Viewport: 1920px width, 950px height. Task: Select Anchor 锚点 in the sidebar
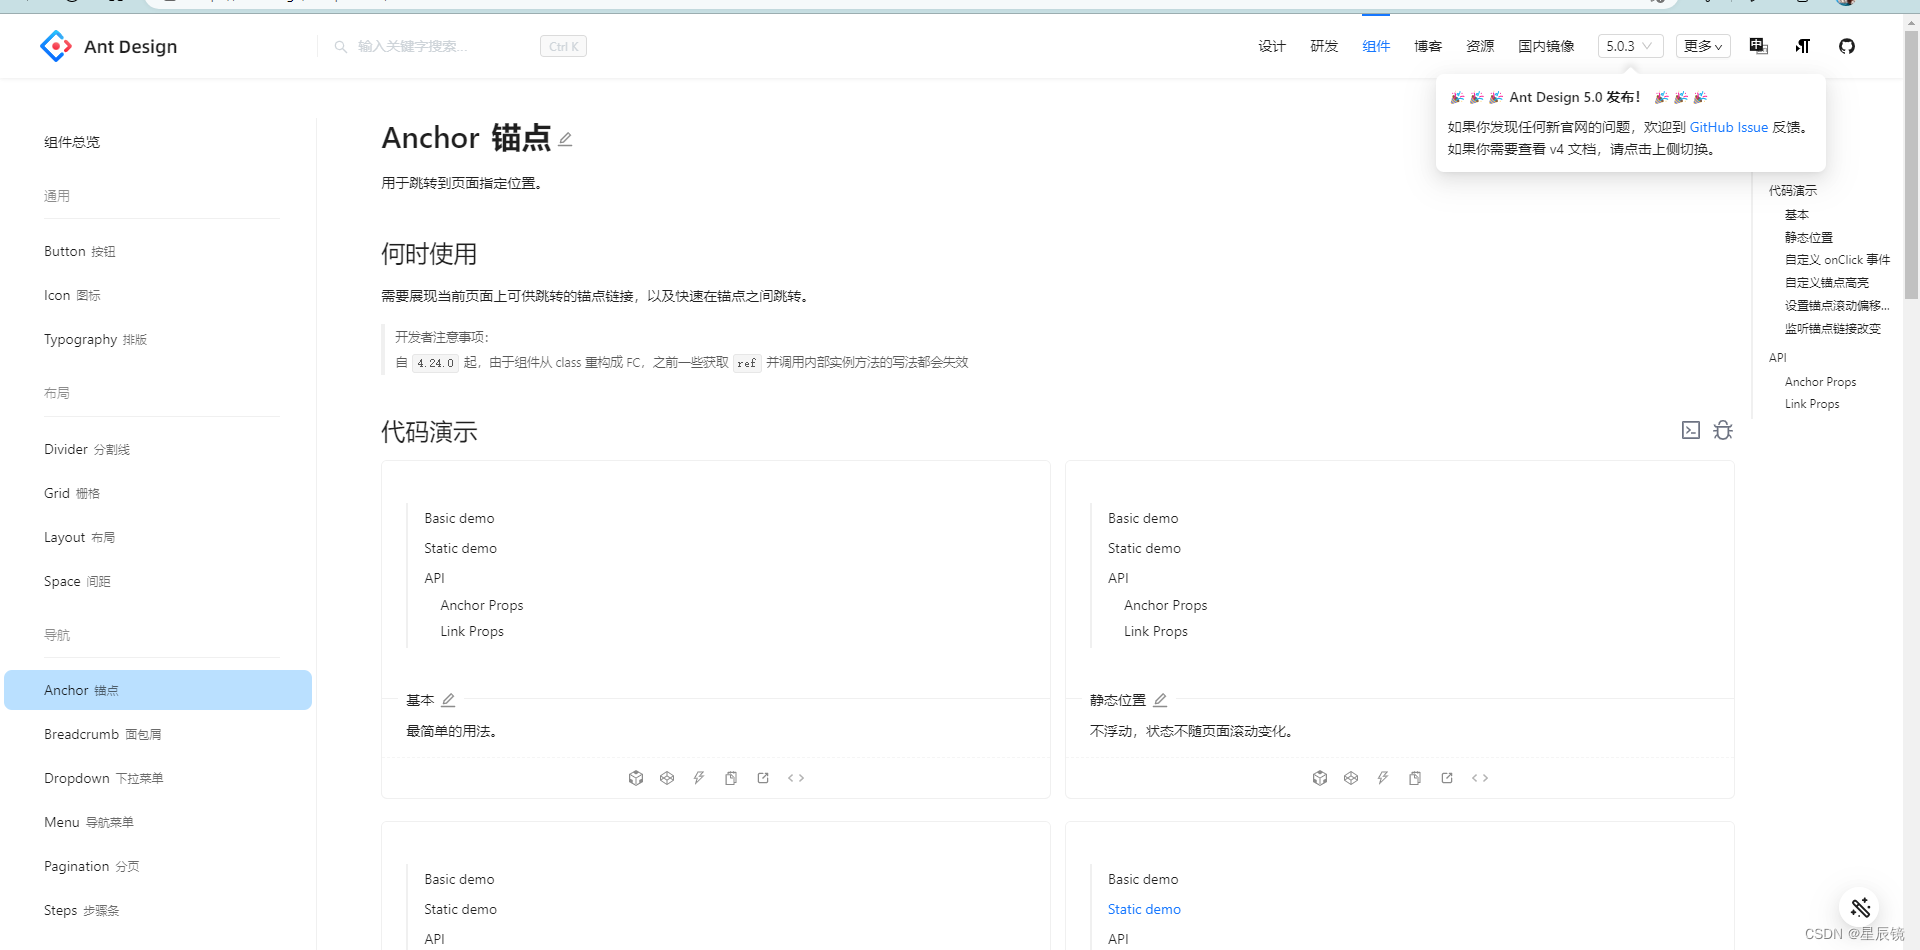click(158, 690)
